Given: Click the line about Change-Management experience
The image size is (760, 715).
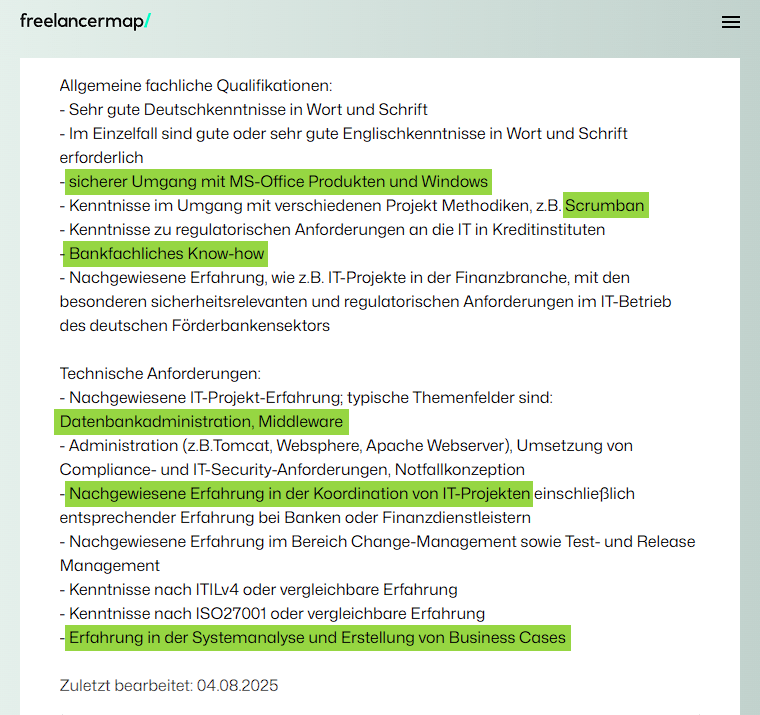Looking at the screenshot, I should click(377, 554).
